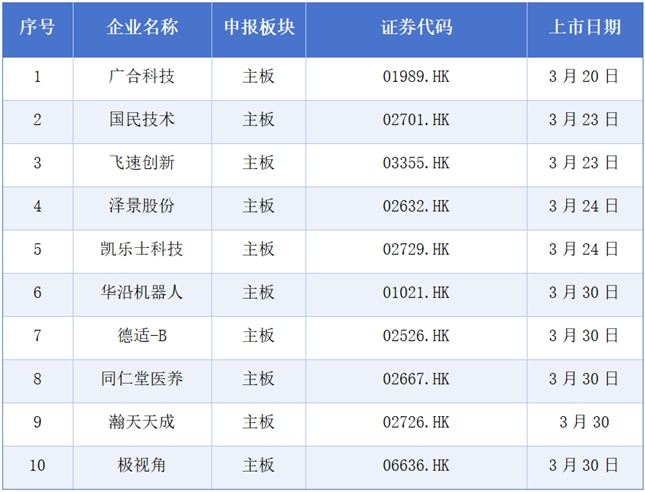Select the 瀚天天成 cell

tap(142, 422)
